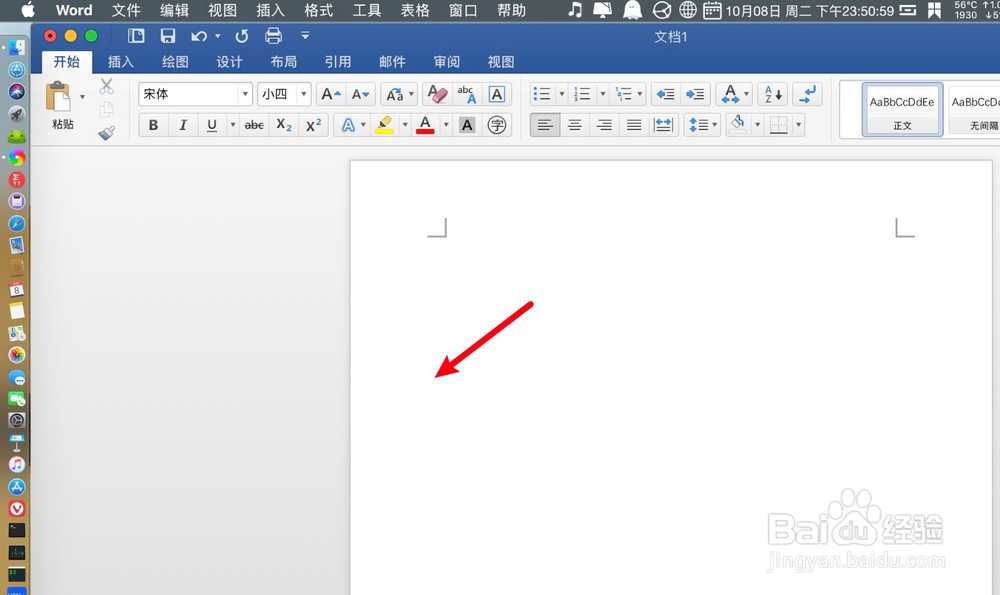1000x595 pixels.
Task: Clear all formatting with the eraser icon
Action: [437, 94]
